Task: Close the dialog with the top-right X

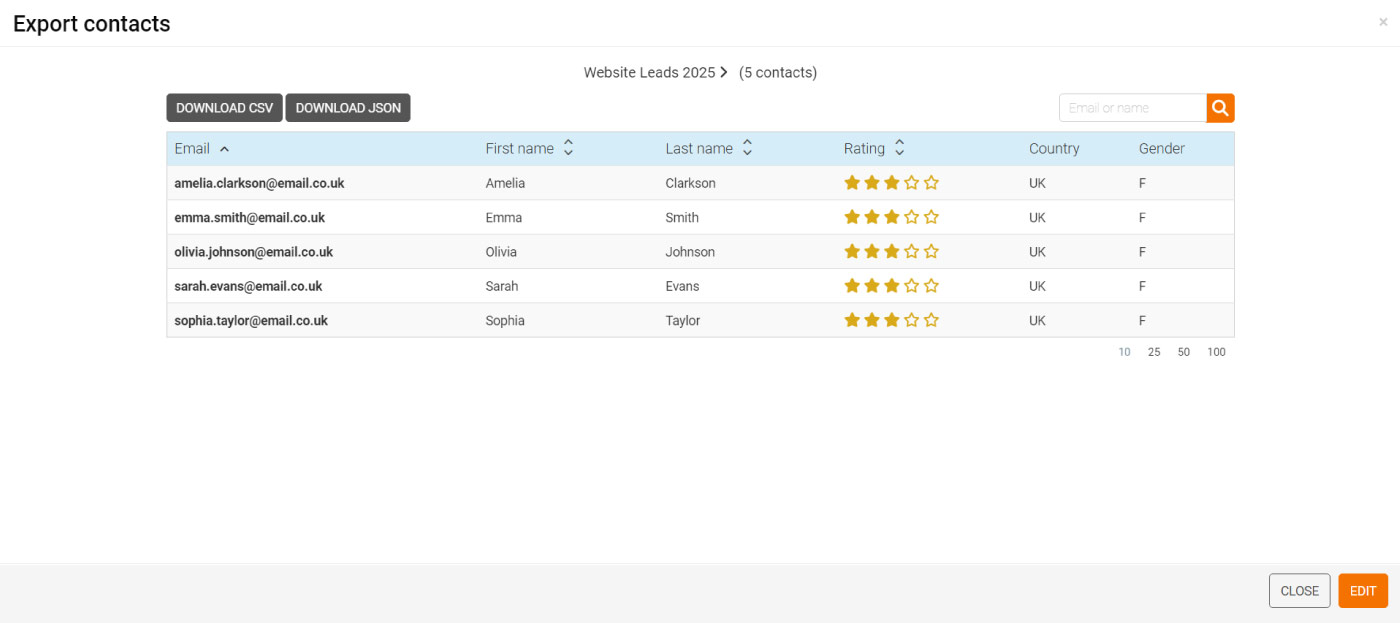Action: (x=1383, y=22)
